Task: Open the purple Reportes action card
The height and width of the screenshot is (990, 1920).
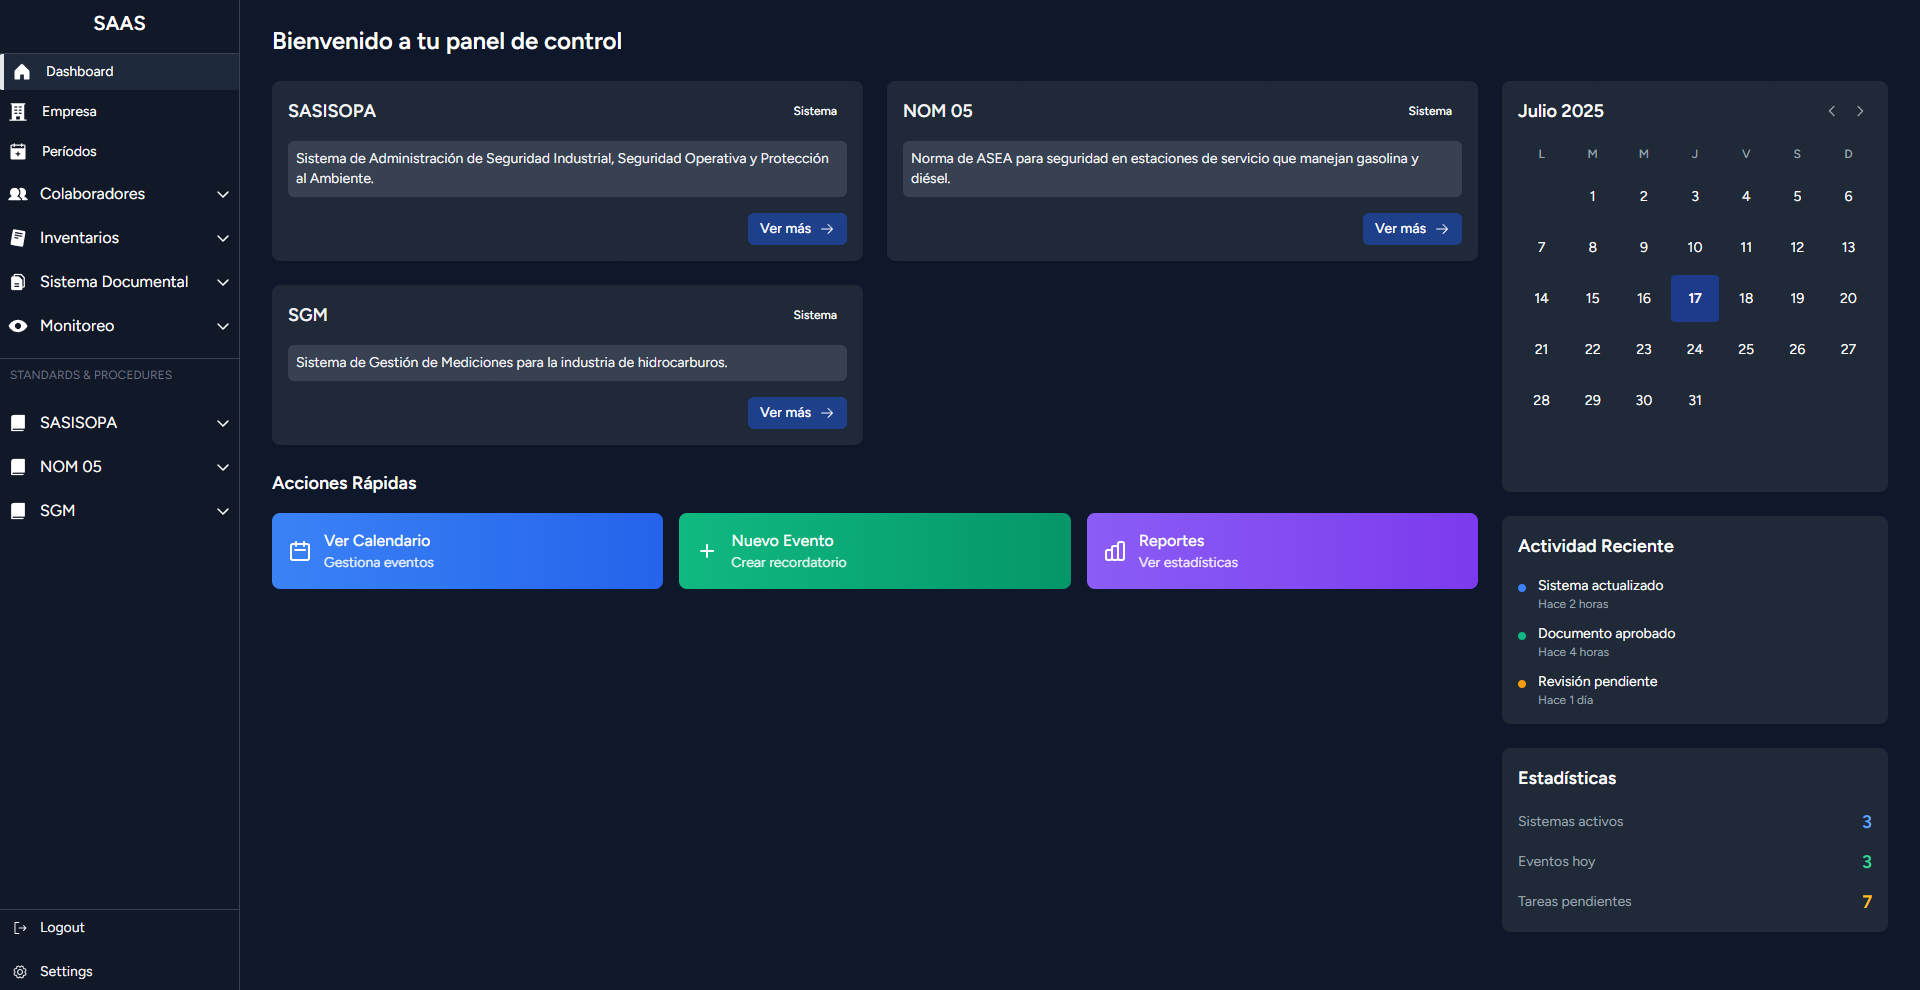Action: pyautogui.click(x=1282, y=551)
